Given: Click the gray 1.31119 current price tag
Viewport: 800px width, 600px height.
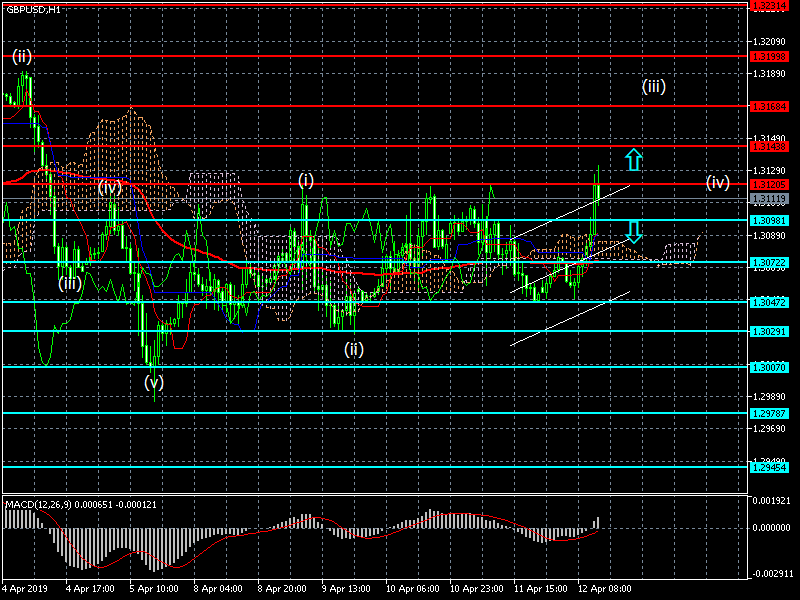Looking at the screenshot, I should pos(769,199).
